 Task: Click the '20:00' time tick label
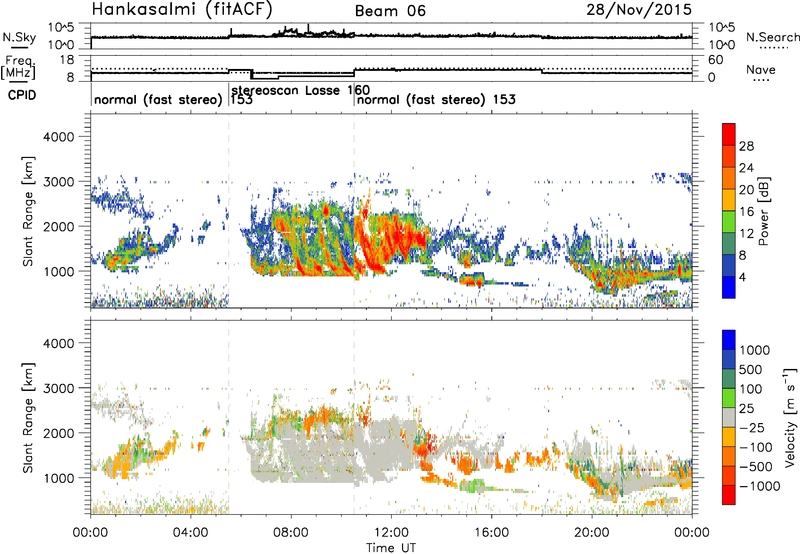(x=591, y=533)
